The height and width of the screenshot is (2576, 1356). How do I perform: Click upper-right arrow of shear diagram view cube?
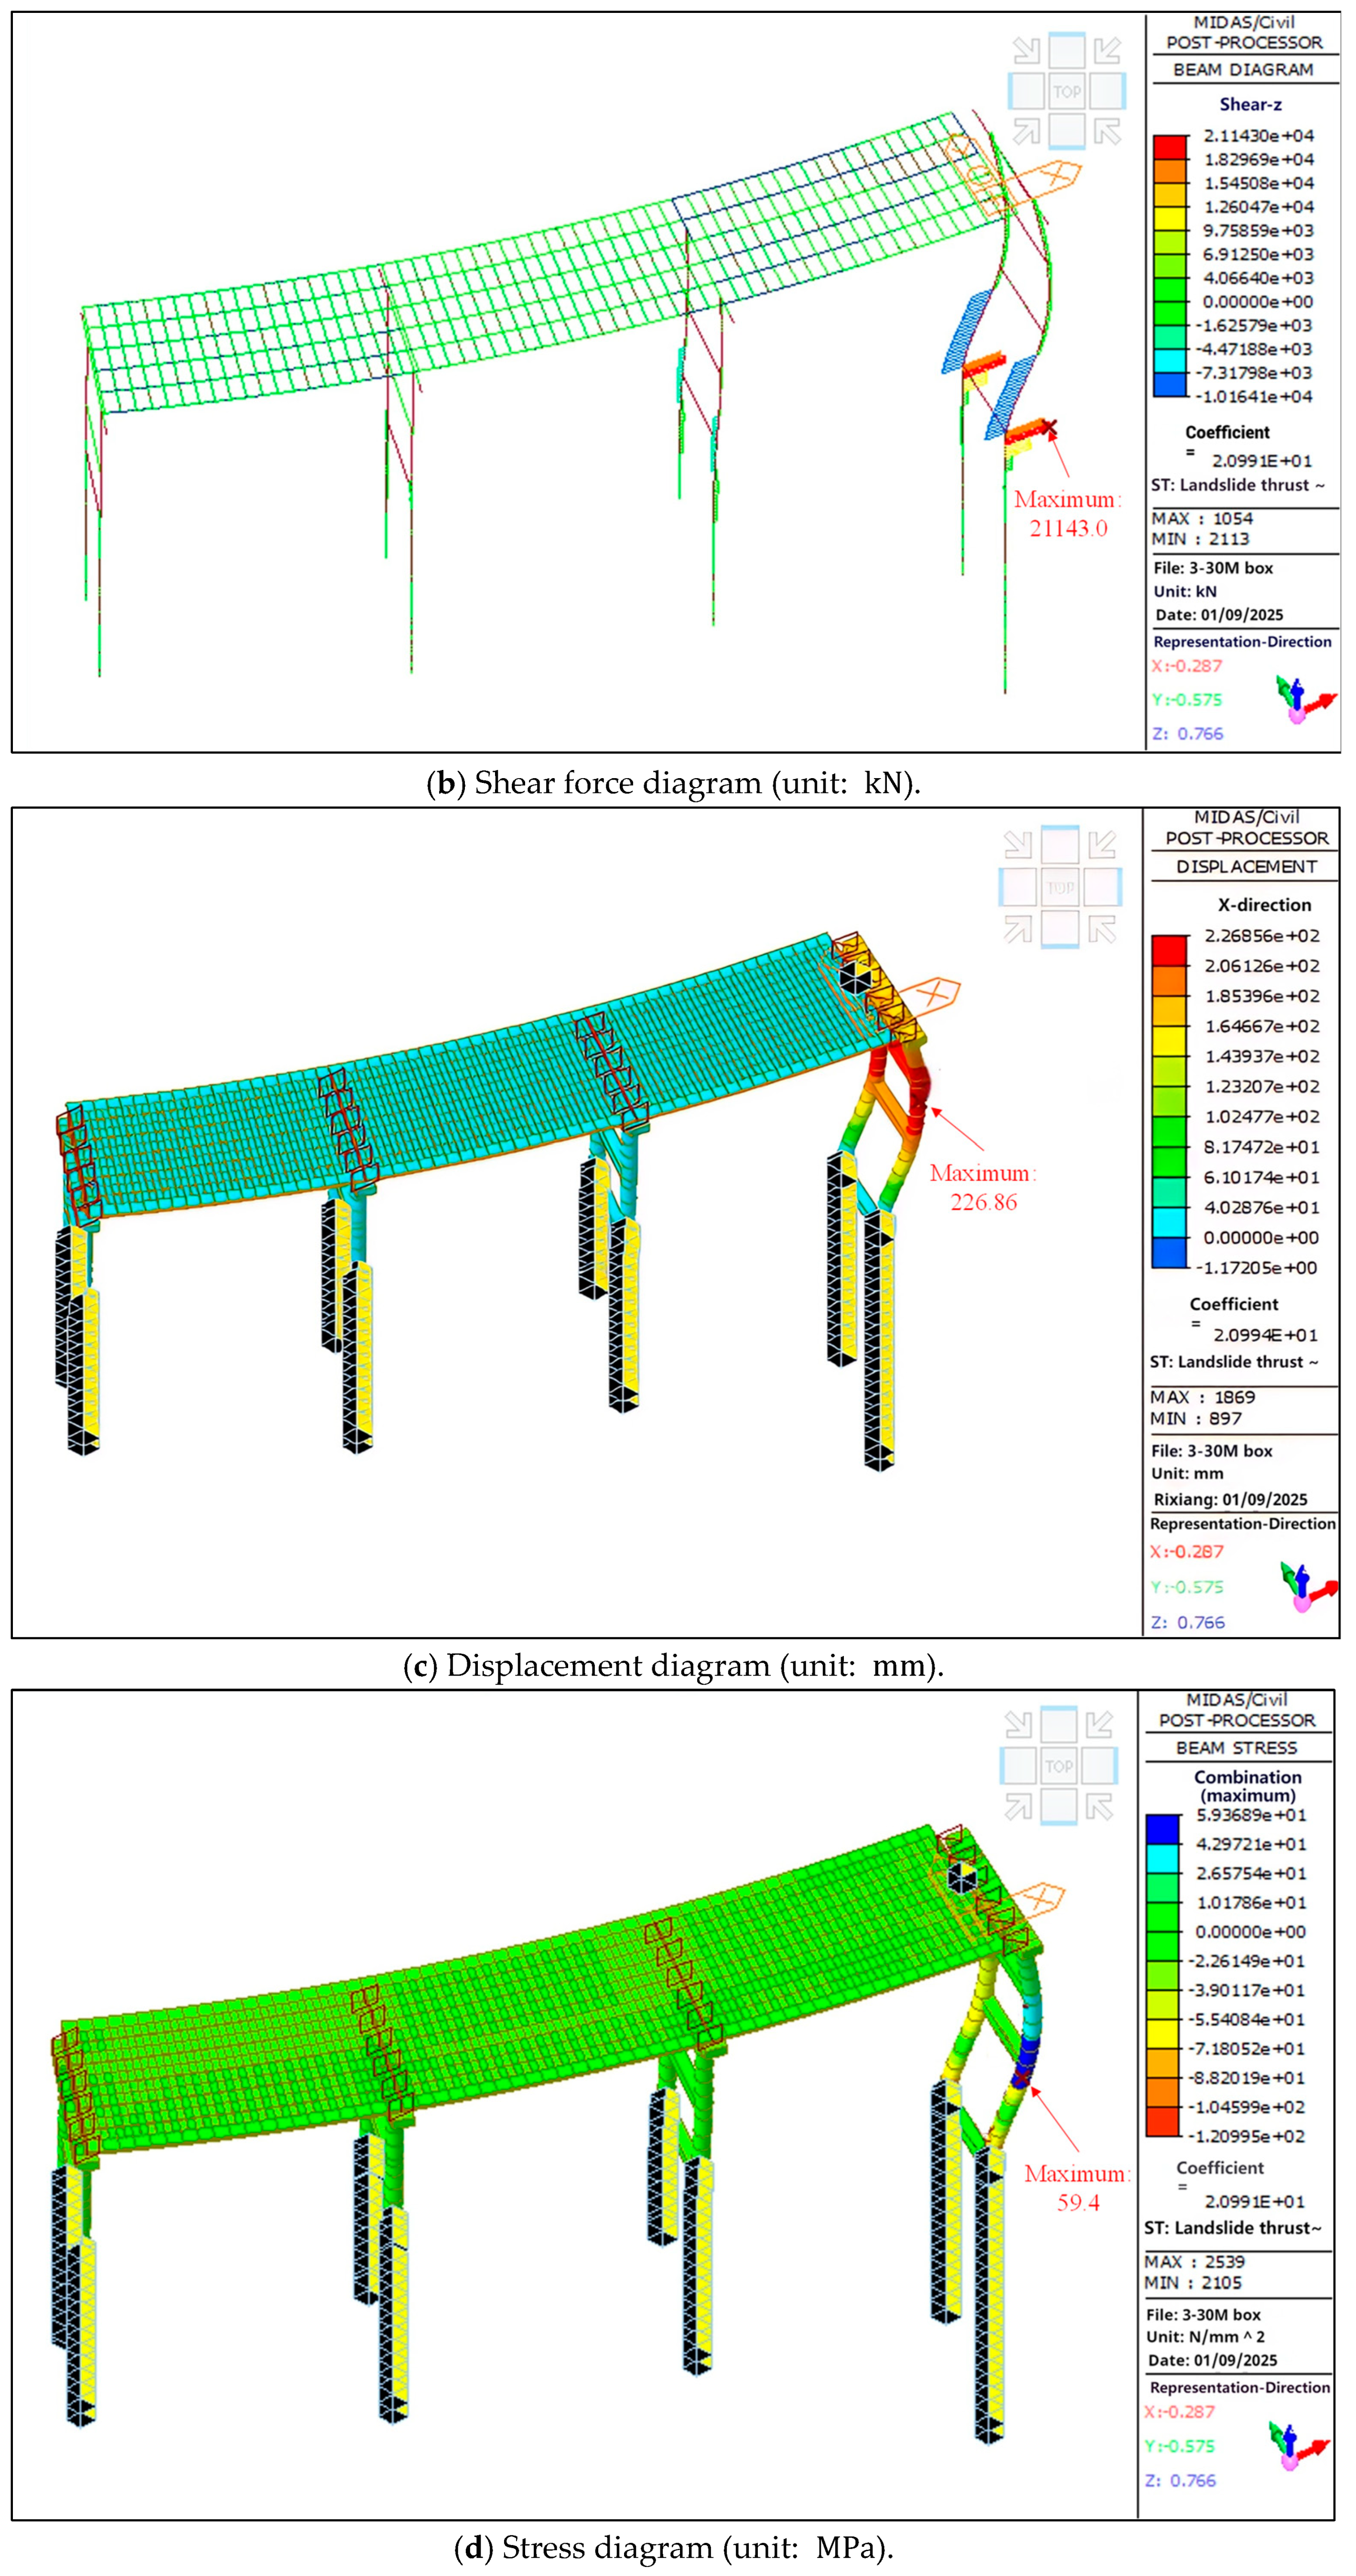coord(1107,50)
